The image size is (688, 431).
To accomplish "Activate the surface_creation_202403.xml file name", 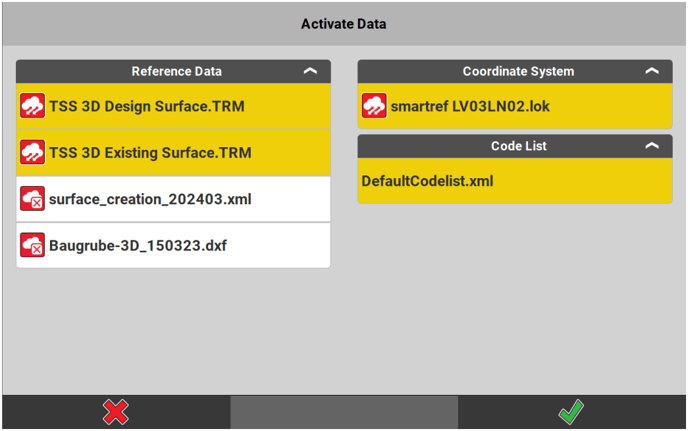I will 150,199.
